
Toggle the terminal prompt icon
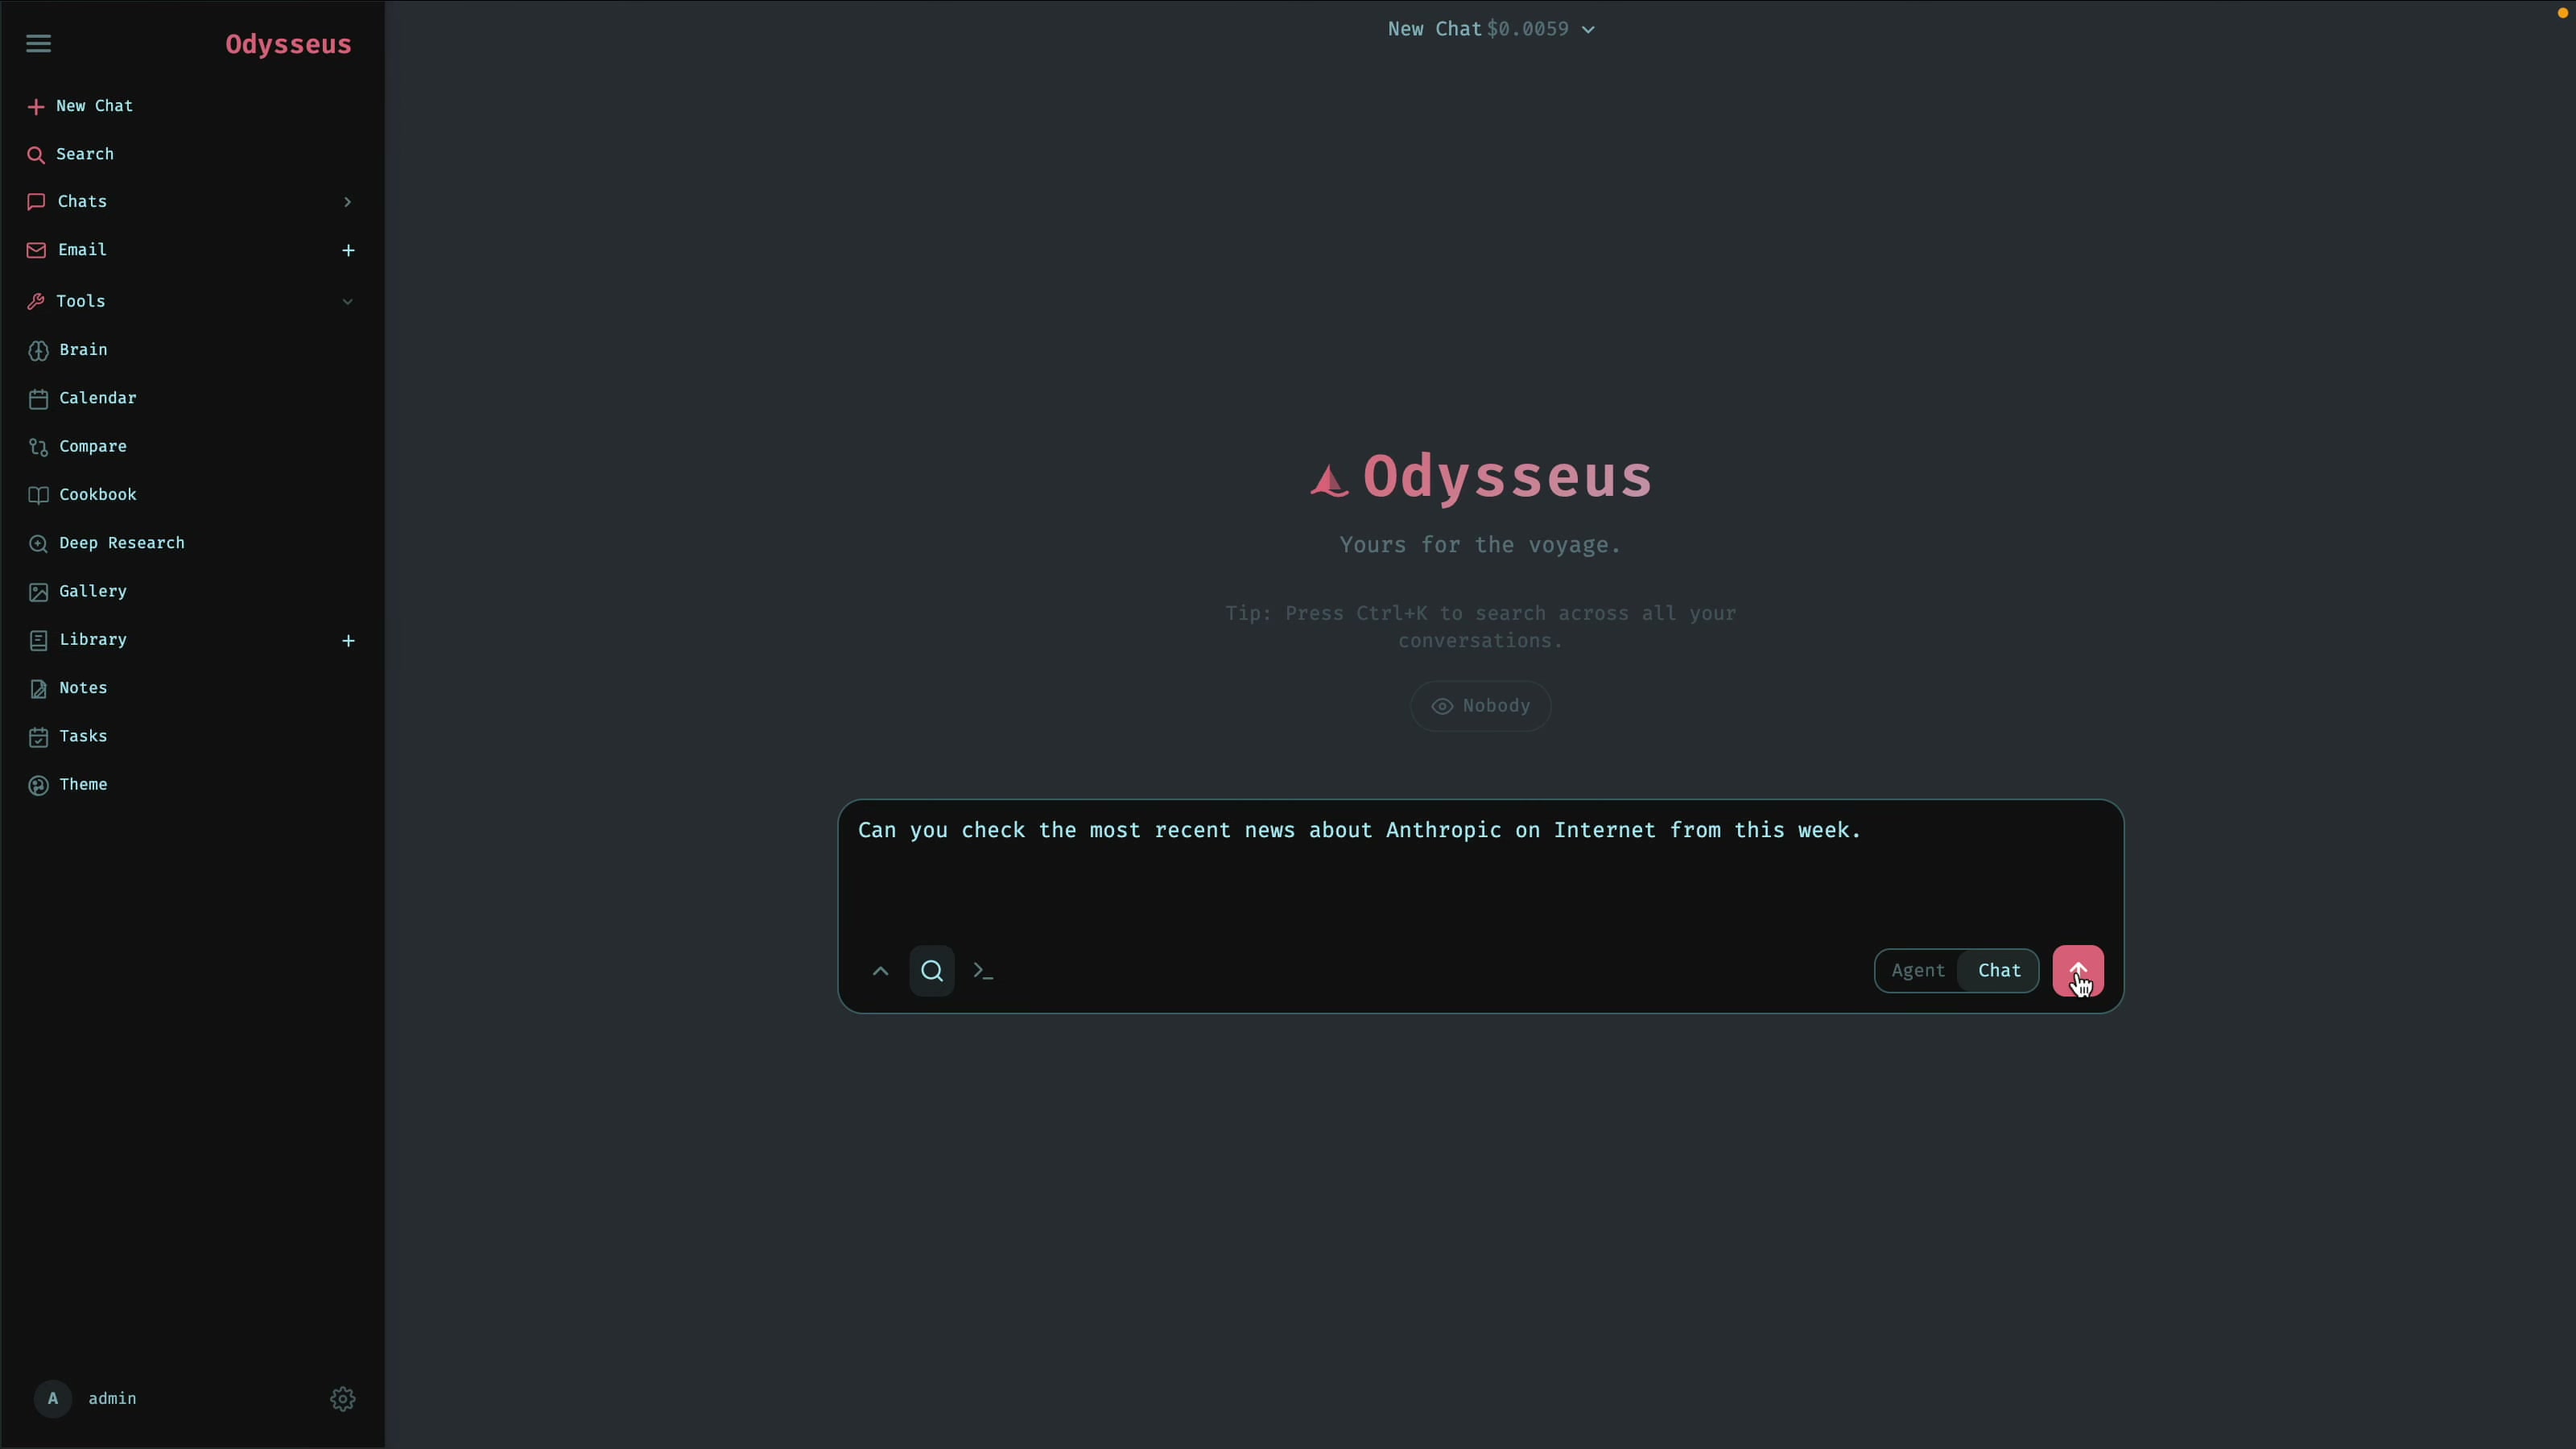983,971
